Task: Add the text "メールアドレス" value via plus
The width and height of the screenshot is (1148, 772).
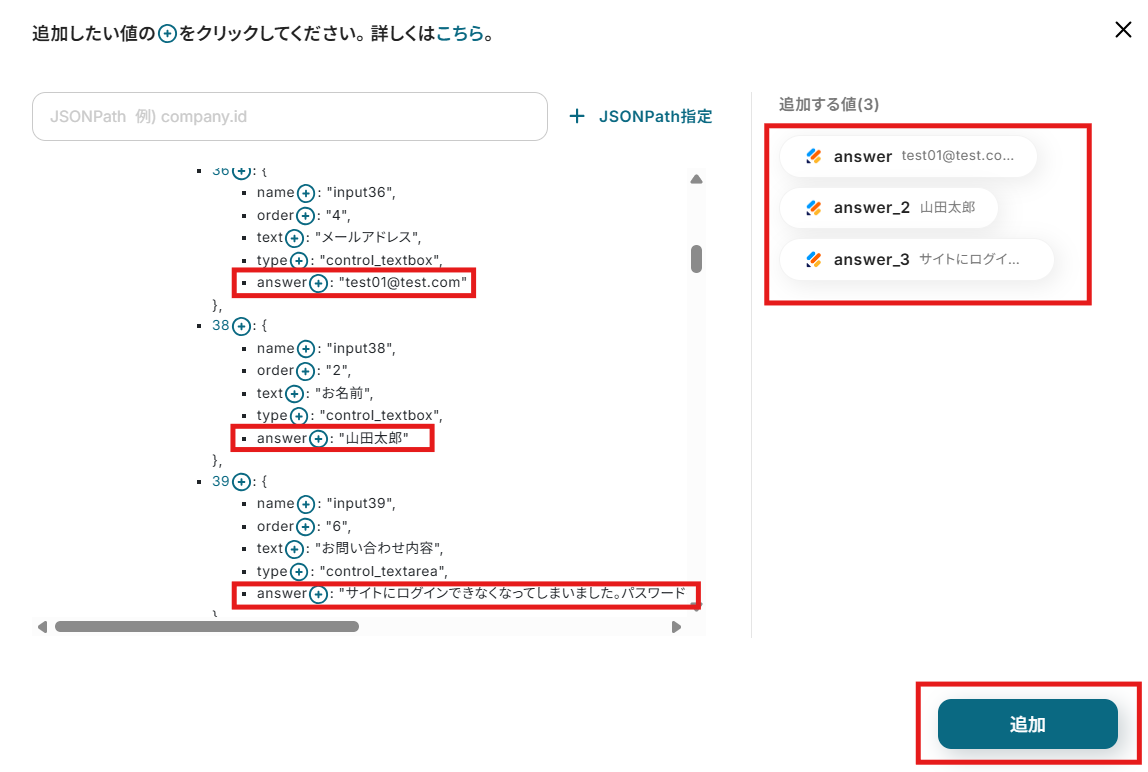Action: (294, 238)
